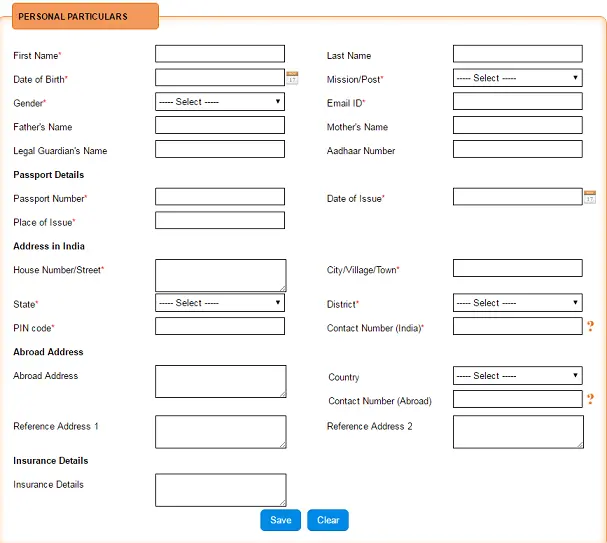Click the 'Address in India' section heading

[49, 246]
